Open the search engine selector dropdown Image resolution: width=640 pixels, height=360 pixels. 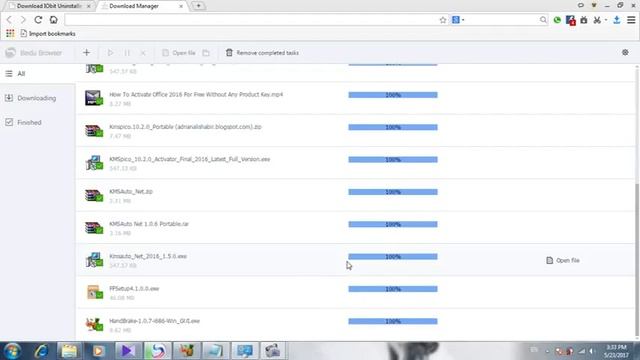[x=458, y=20]
